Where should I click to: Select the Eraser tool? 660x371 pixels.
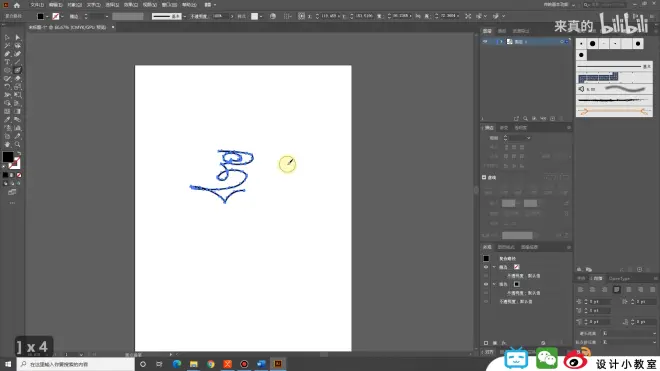(x=18, y=78)
